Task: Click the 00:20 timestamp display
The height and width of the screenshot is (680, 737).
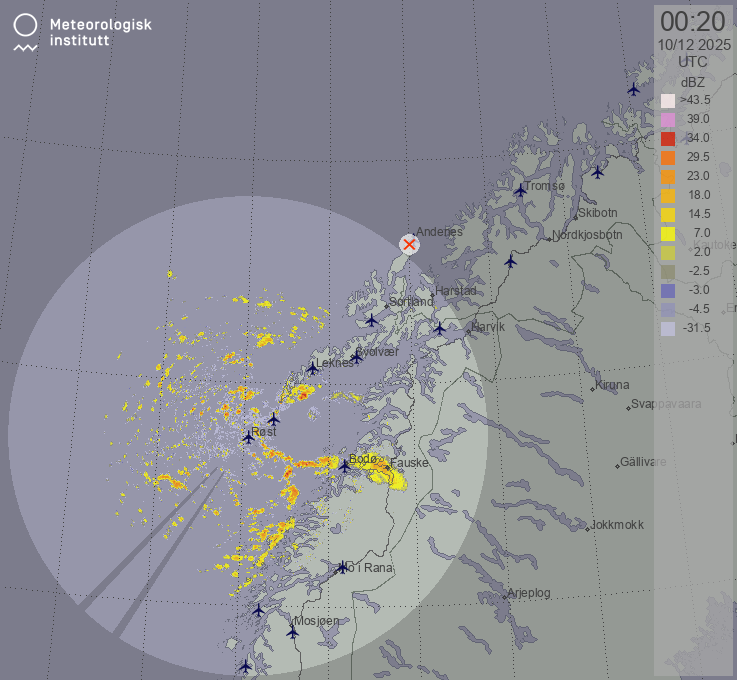Action: [692, 21]
